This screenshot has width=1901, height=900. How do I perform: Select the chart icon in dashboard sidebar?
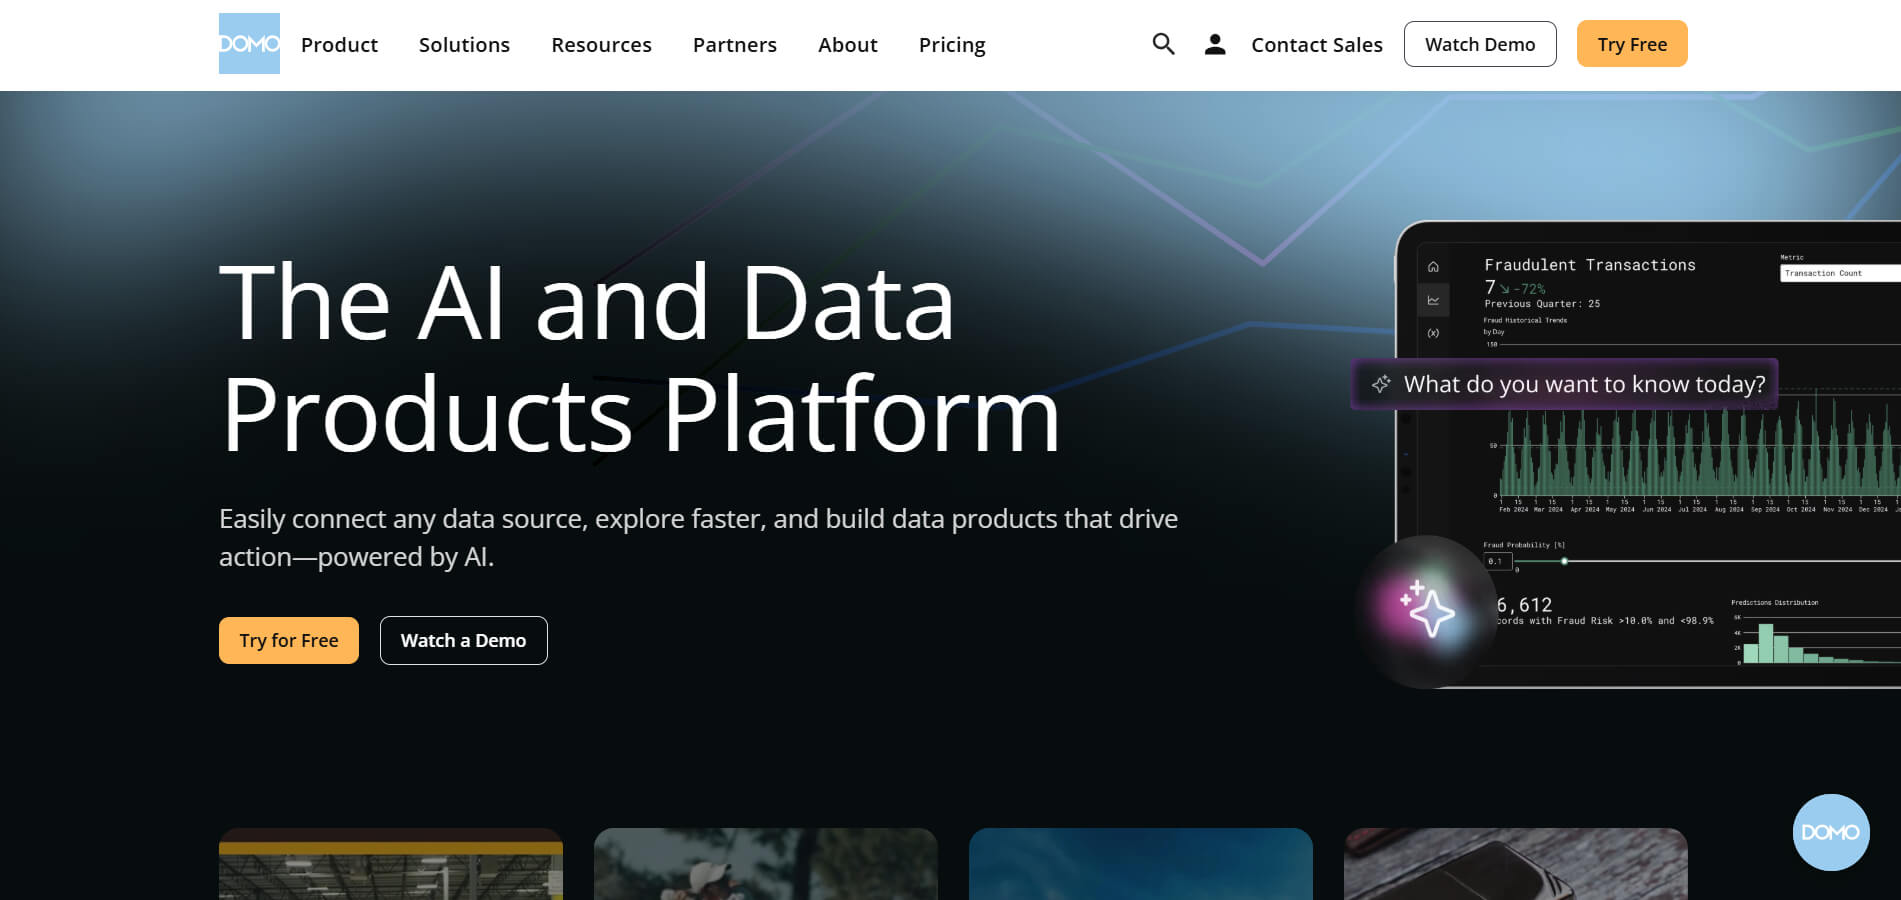click(1433, 300)
